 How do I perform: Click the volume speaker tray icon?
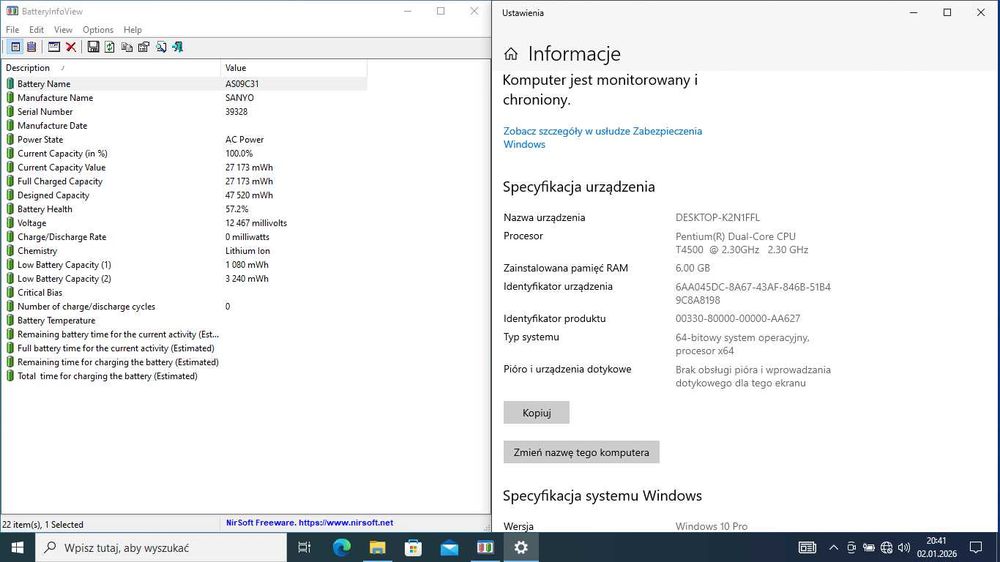(x=904, y=547)
